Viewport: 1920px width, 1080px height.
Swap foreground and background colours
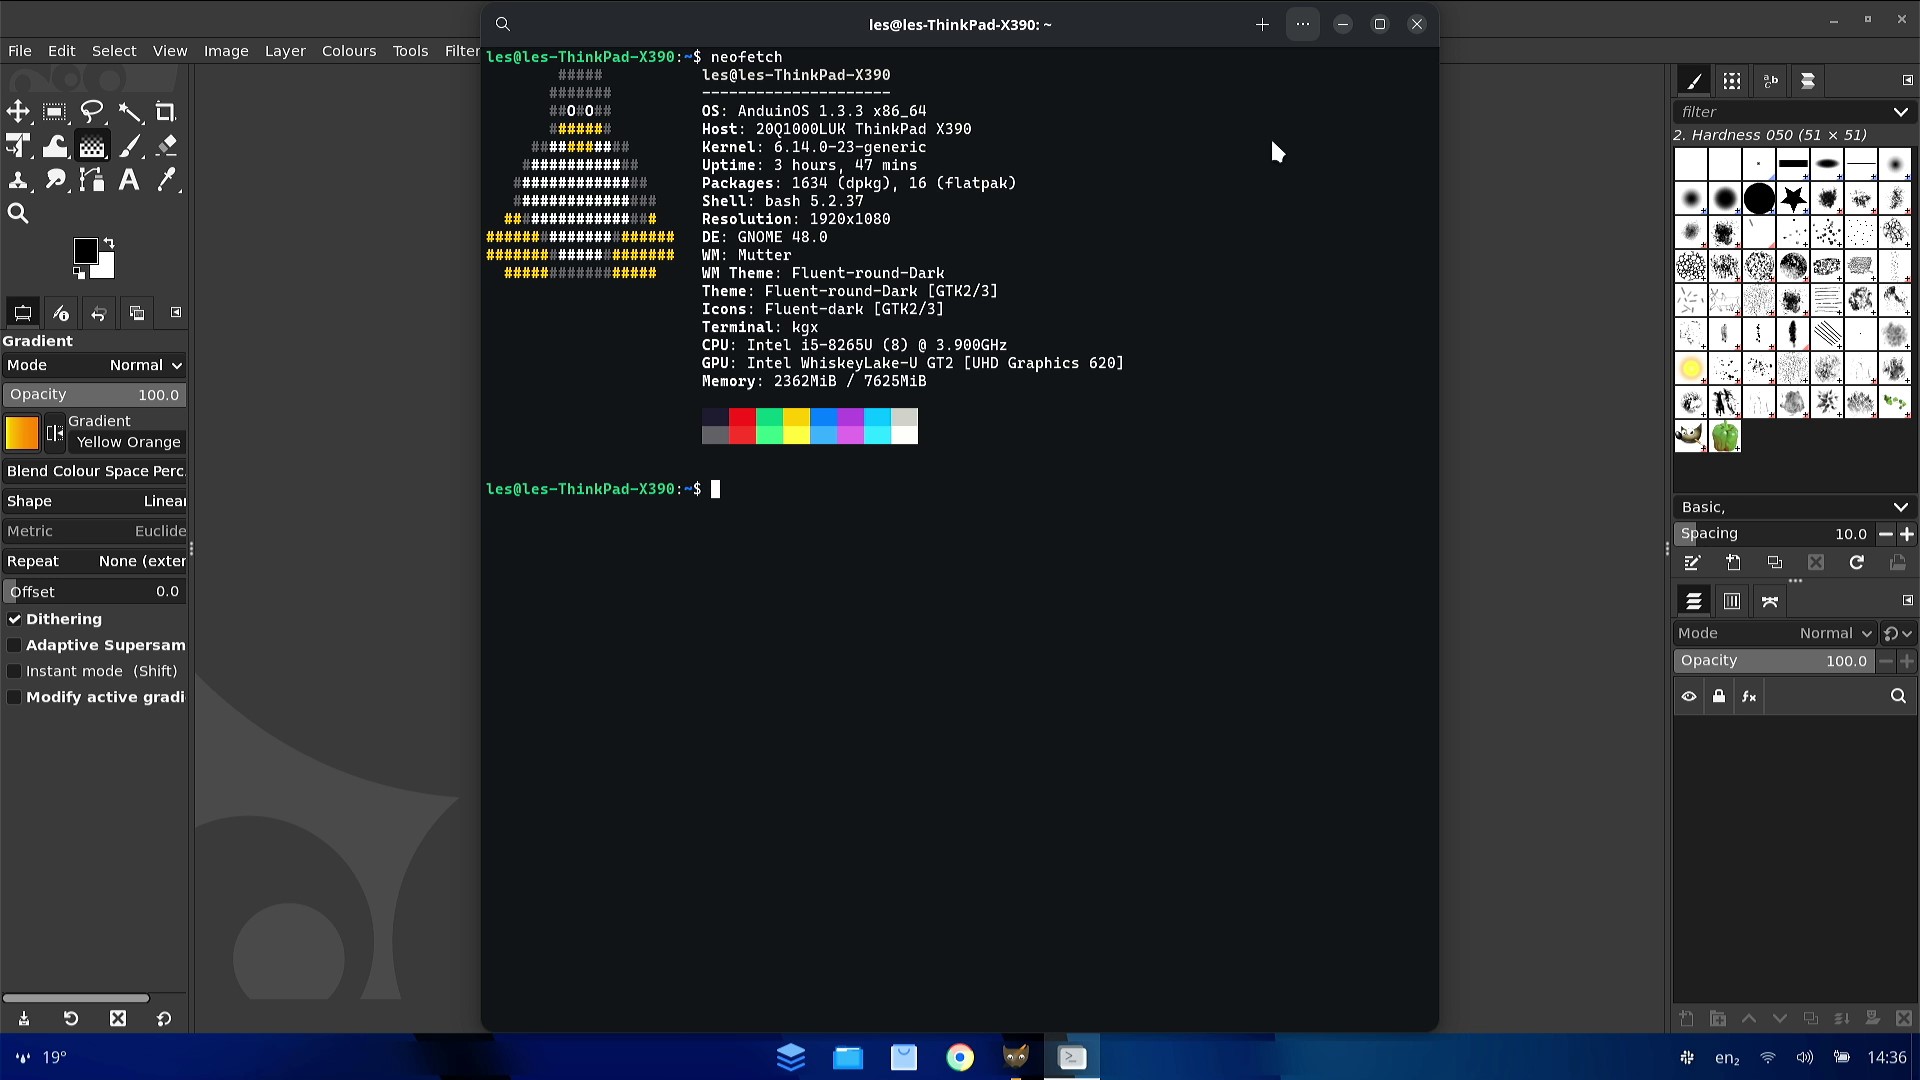[109, 243]
